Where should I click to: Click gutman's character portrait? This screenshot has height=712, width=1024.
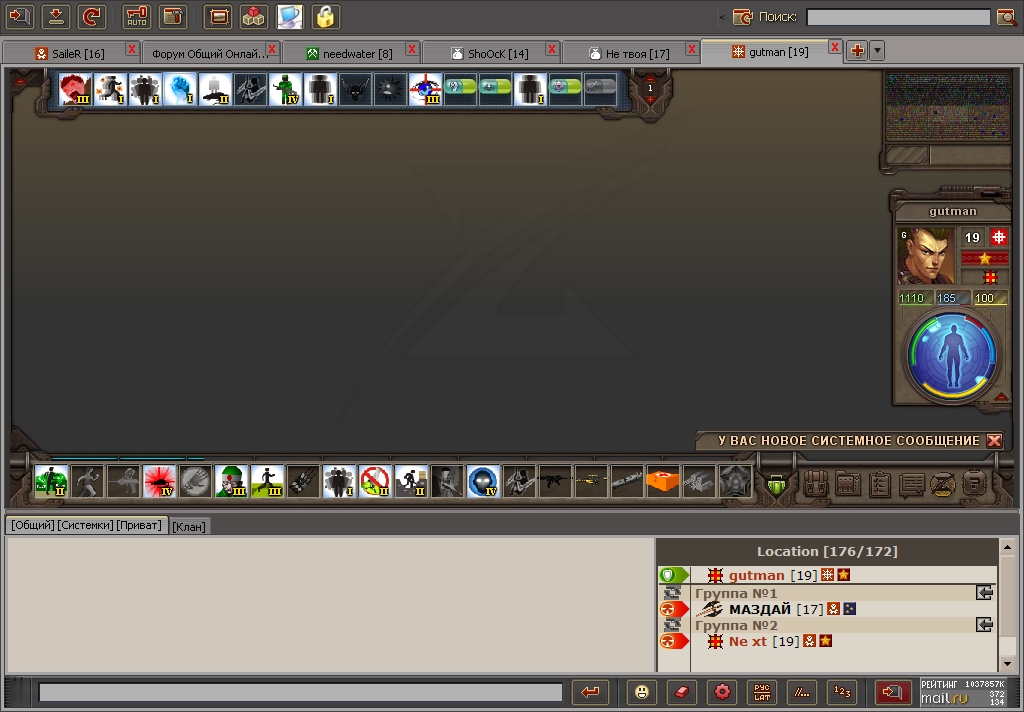coord(925,255)
